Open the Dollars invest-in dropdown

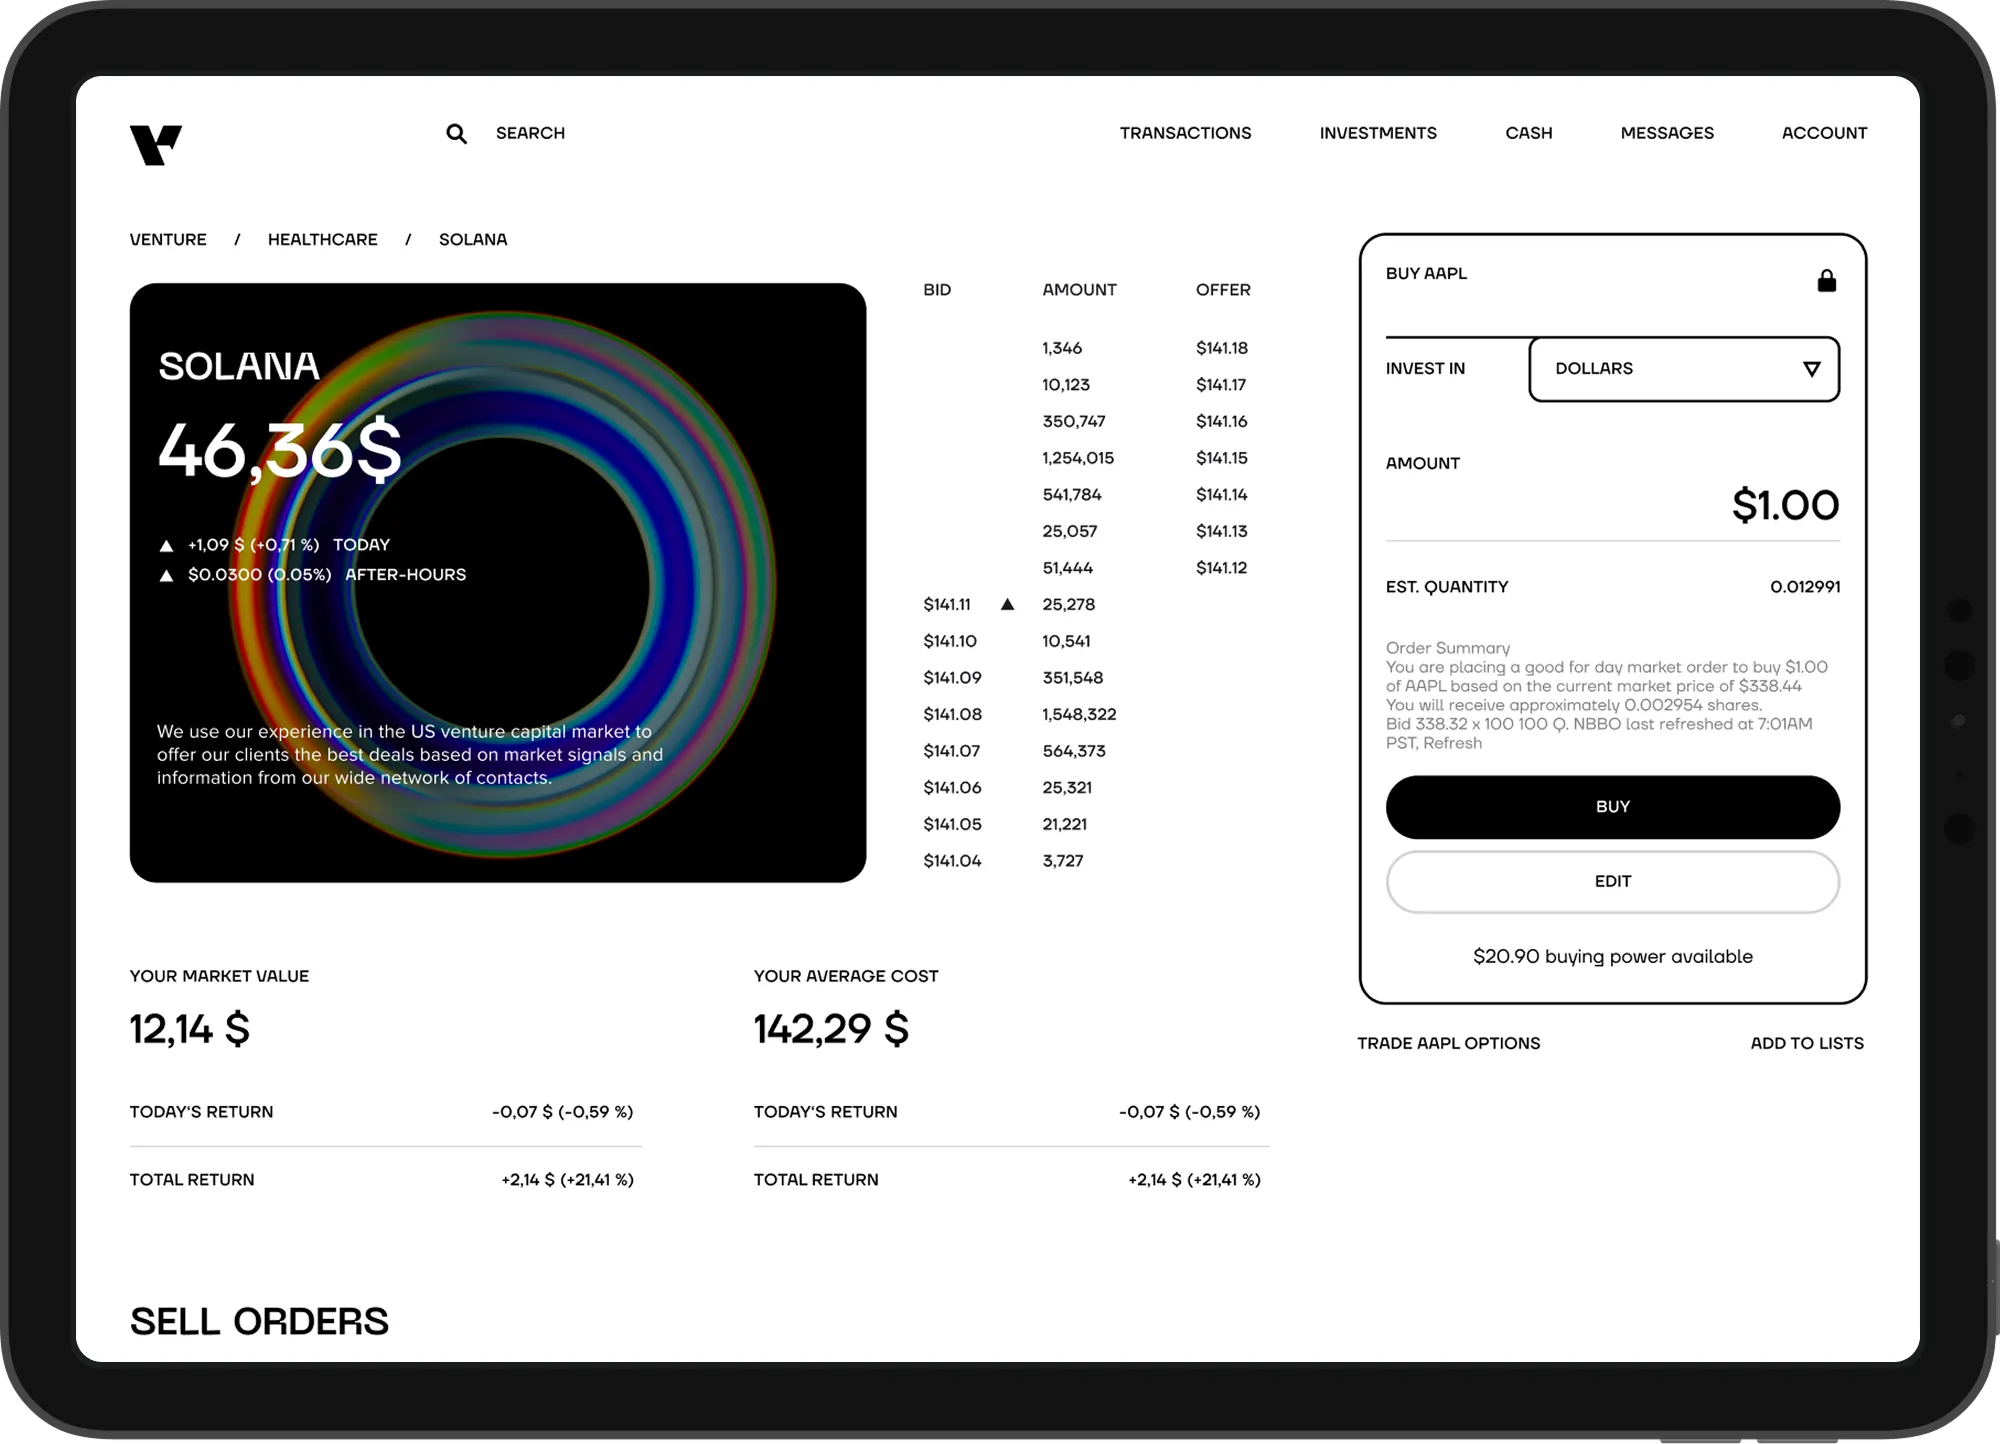pos(1683,369)
